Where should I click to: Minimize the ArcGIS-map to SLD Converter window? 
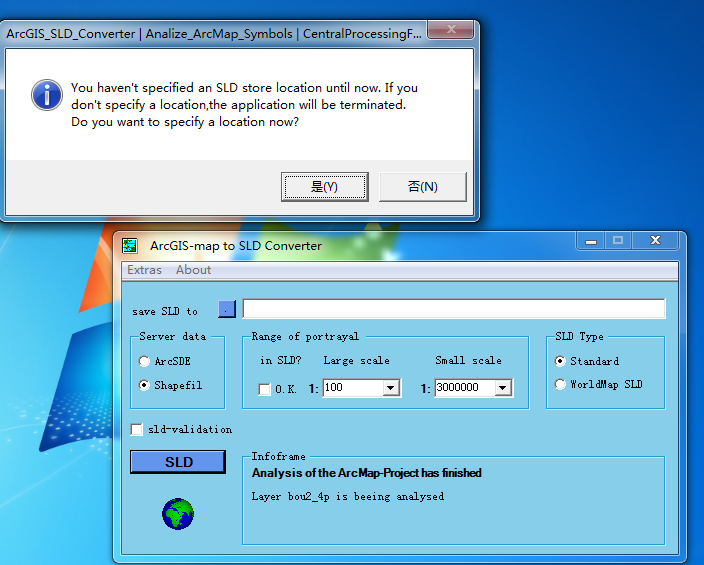point(591,241)
